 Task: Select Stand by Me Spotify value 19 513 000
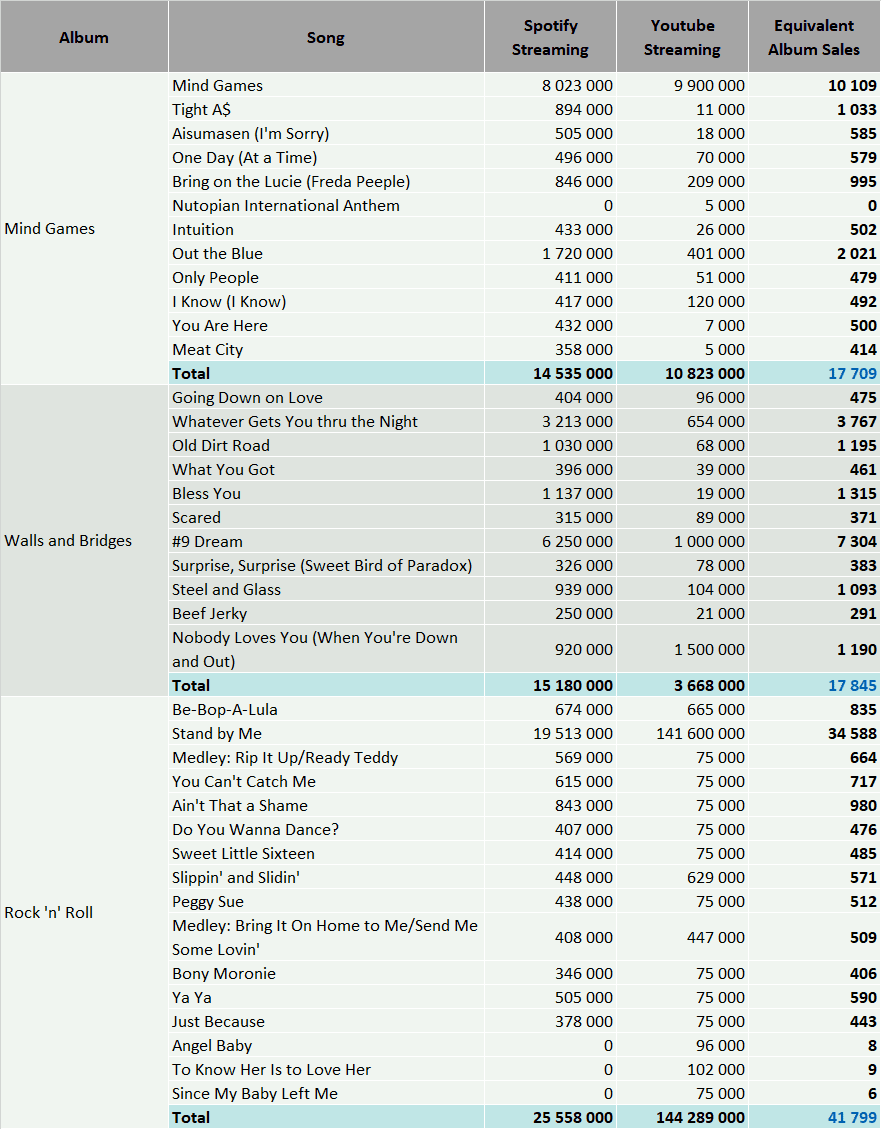[x=551, y=733]
